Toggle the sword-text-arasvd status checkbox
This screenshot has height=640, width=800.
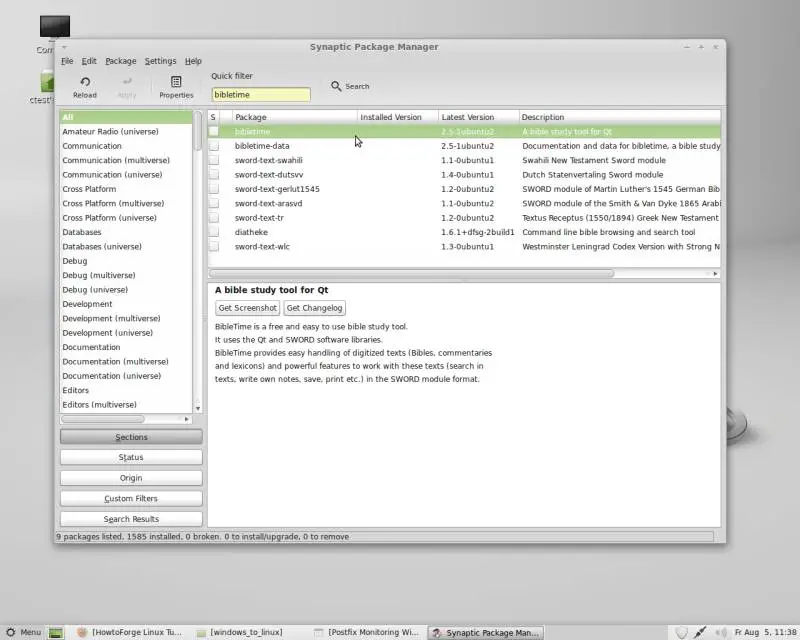click(x=214, y=203)
